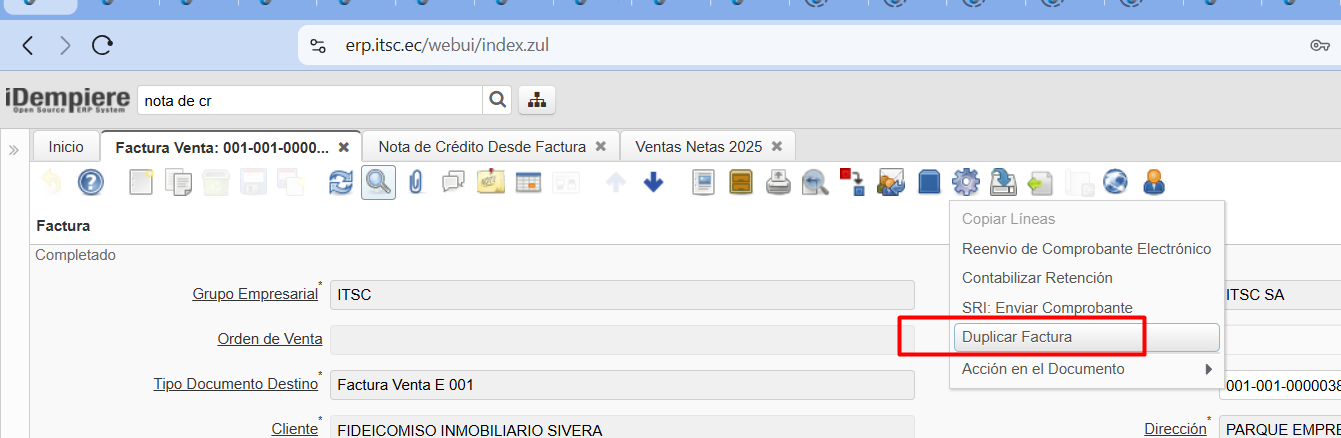Choose SRI: Enviar Comprobante option
This screenshot has height=438, width=1341.
(x=1047, y=308)
